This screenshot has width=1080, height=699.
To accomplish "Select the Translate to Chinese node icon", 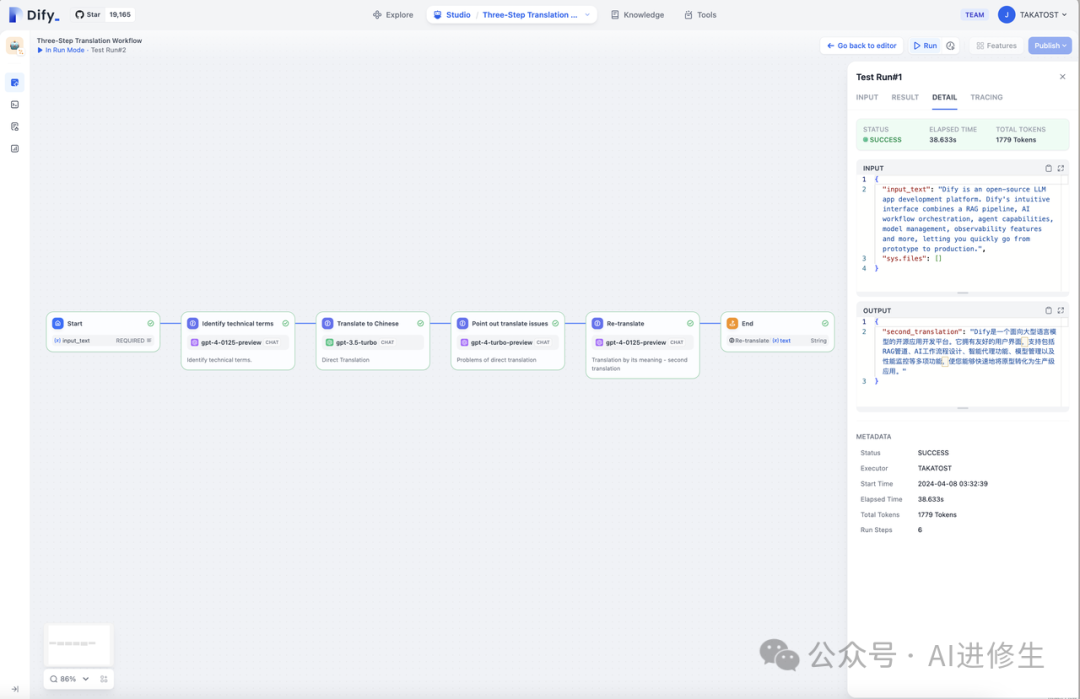I will pos(328,323).
